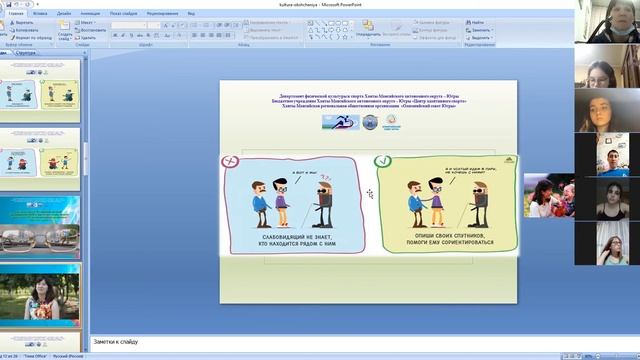Clear all text formatting

[x=182, y=25]
